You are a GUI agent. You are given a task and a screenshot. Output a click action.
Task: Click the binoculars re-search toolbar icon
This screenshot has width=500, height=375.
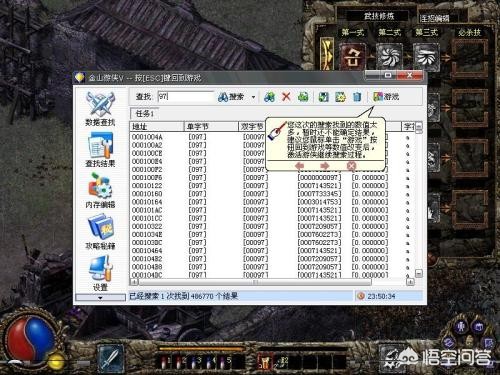pyautogui.click(x=269, y=97)
